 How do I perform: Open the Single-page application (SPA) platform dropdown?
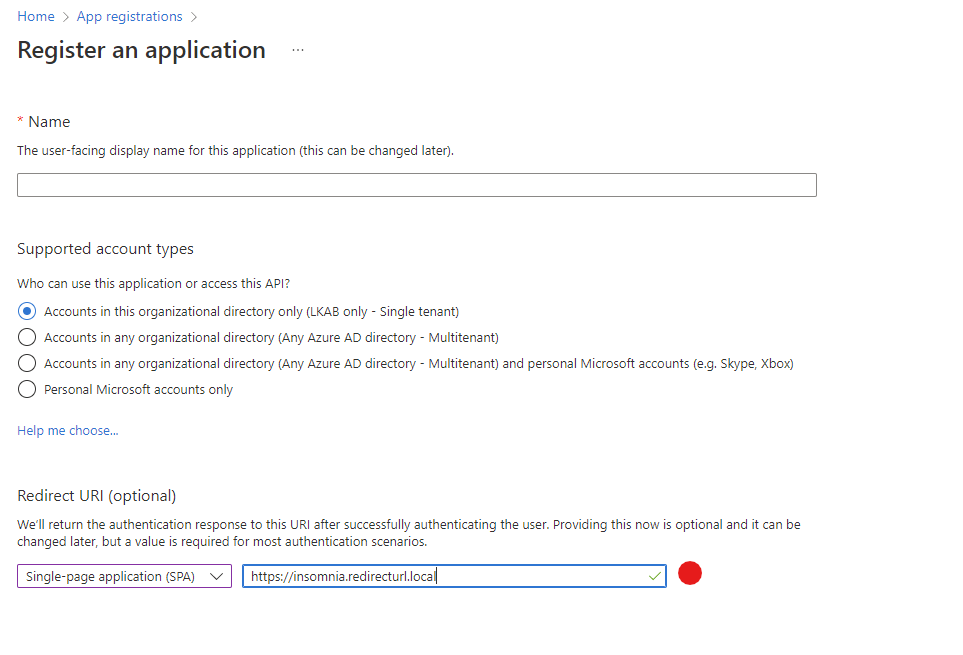(x=123, y=576)
